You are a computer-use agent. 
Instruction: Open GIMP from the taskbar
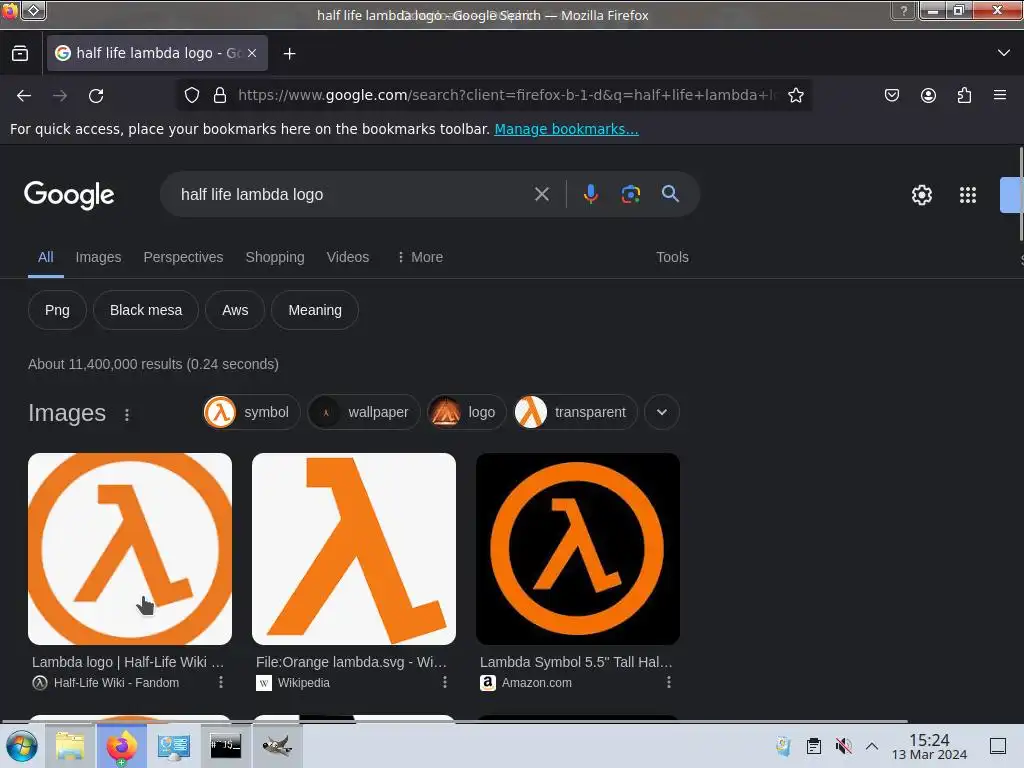click(277, 746)
